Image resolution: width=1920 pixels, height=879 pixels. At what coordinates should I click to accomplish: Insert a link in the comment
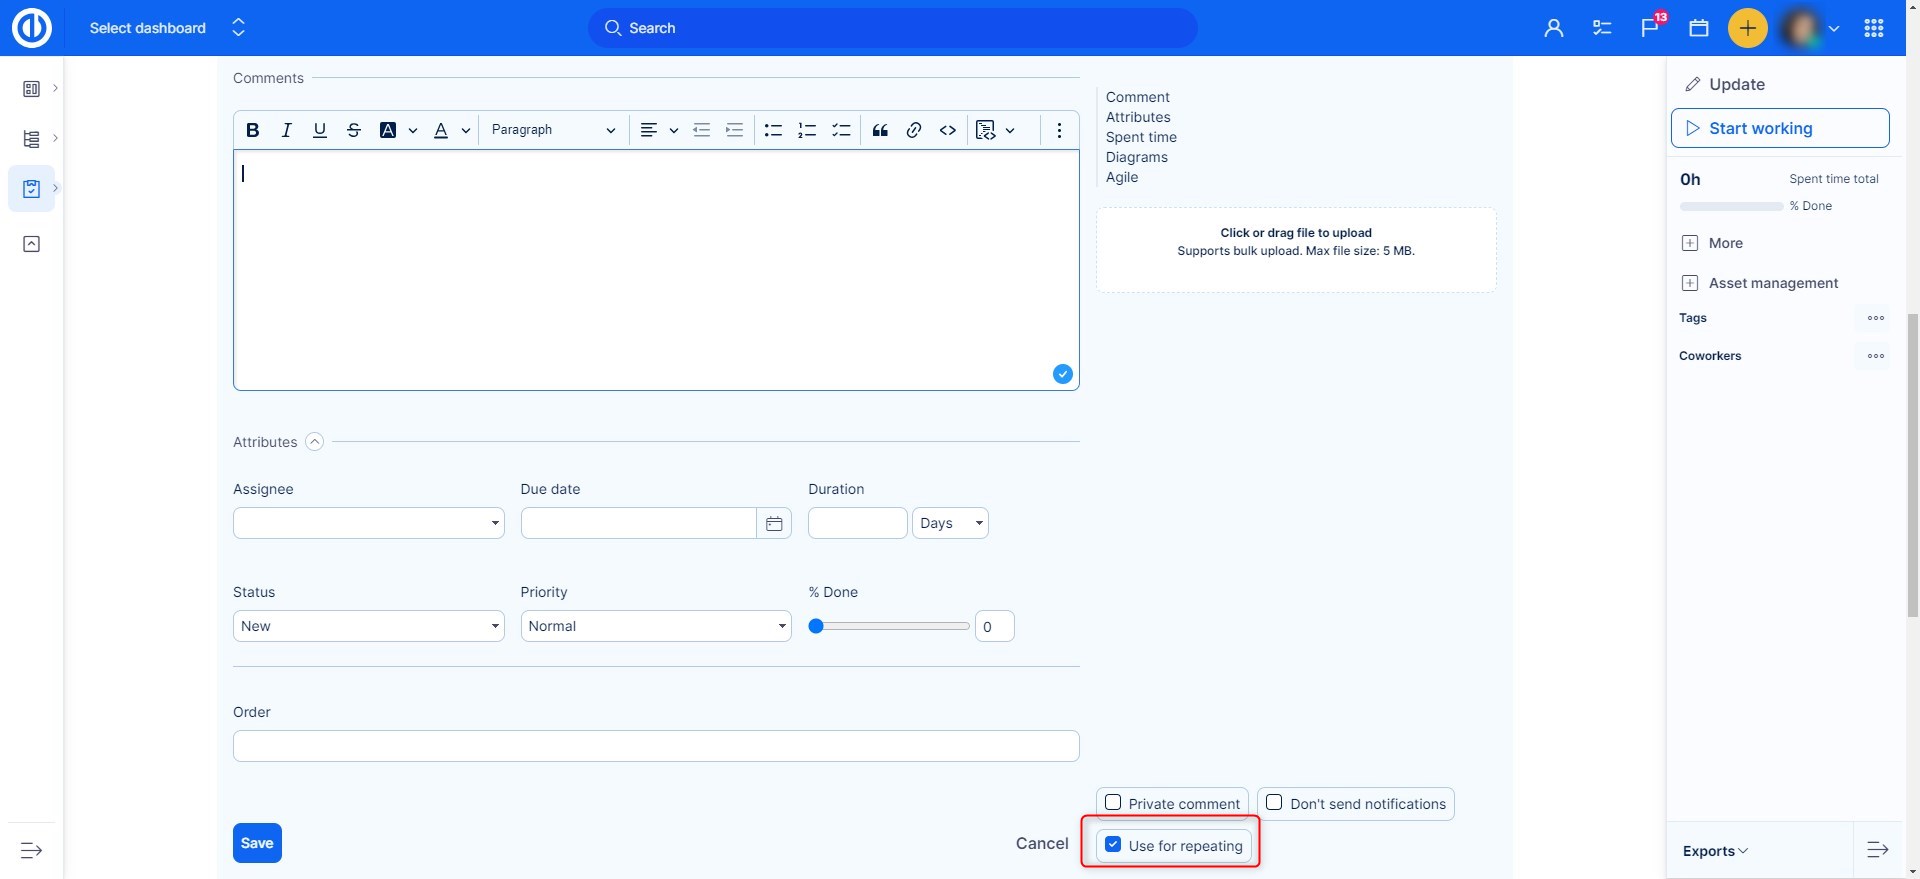pyautogui.click(x=914, y=130)
